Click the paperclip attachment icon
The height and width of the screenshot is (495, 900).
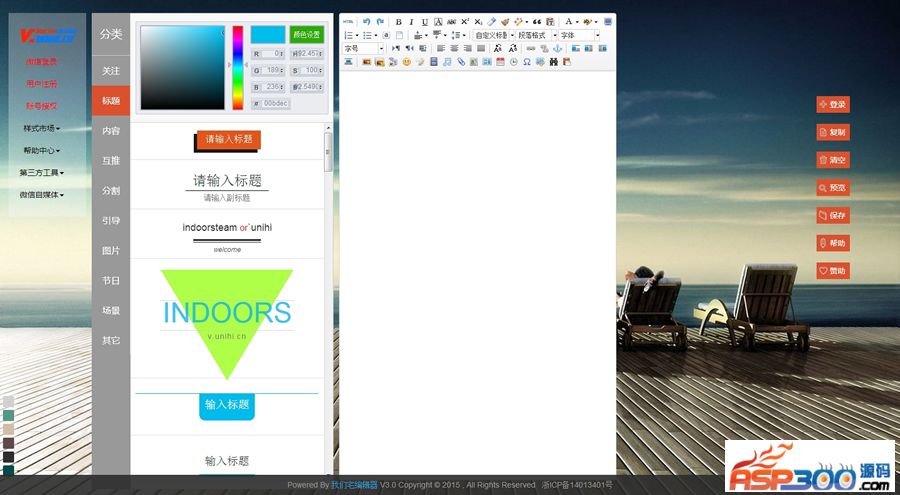coord(461,61)
